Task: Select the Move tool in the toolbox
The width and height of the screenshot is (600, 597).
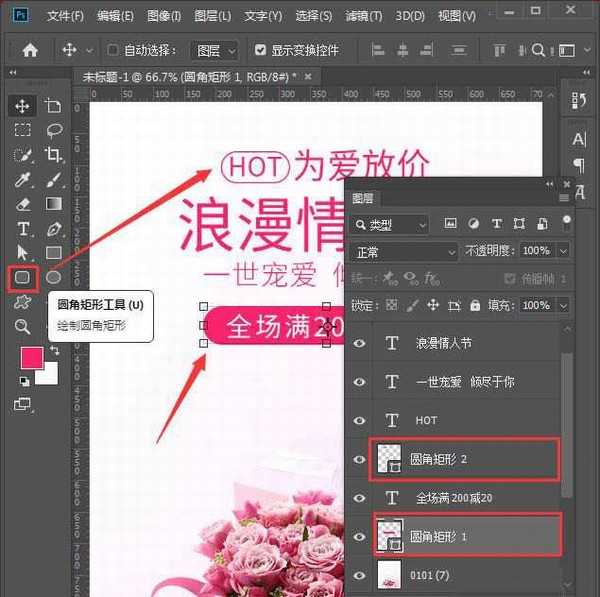Action: (22, 106)
